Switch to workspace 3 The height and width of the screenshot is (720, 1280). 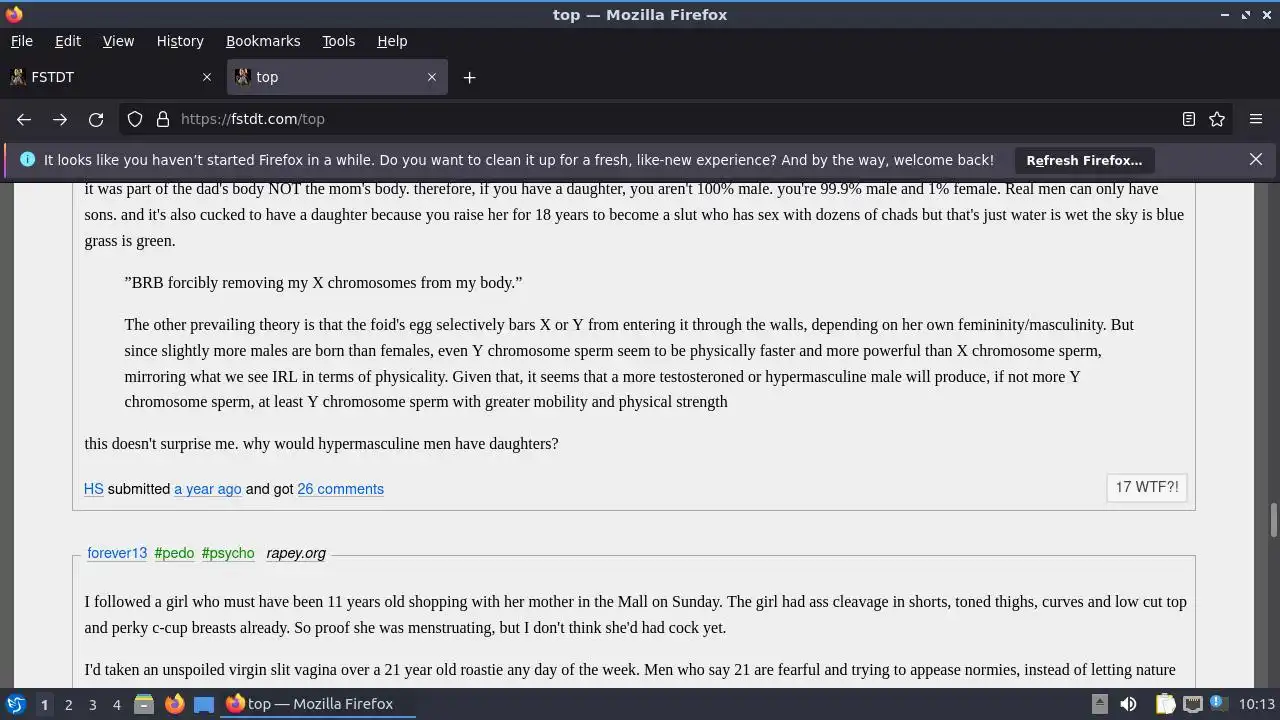tap(92, 704)
